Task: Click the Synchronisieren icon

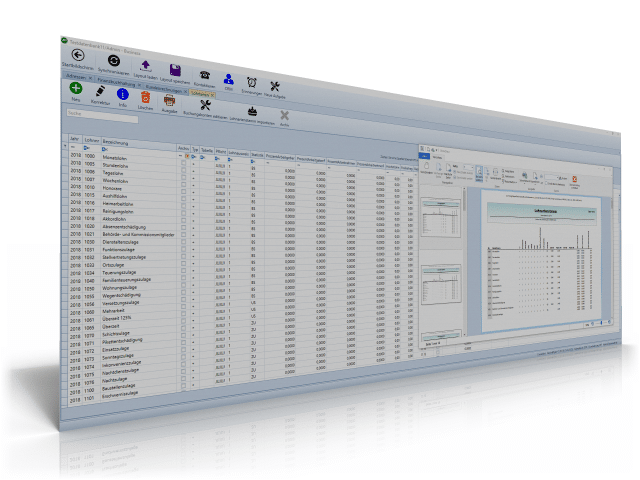Action: point(114,61)
